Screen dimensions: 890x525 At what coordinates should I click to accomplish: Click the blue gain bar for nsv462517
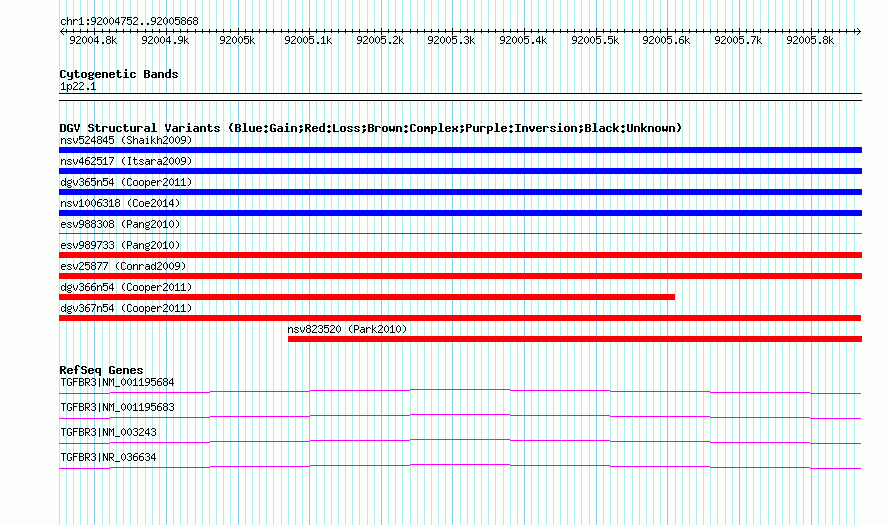pyautogui.click(x=460, y=171)
